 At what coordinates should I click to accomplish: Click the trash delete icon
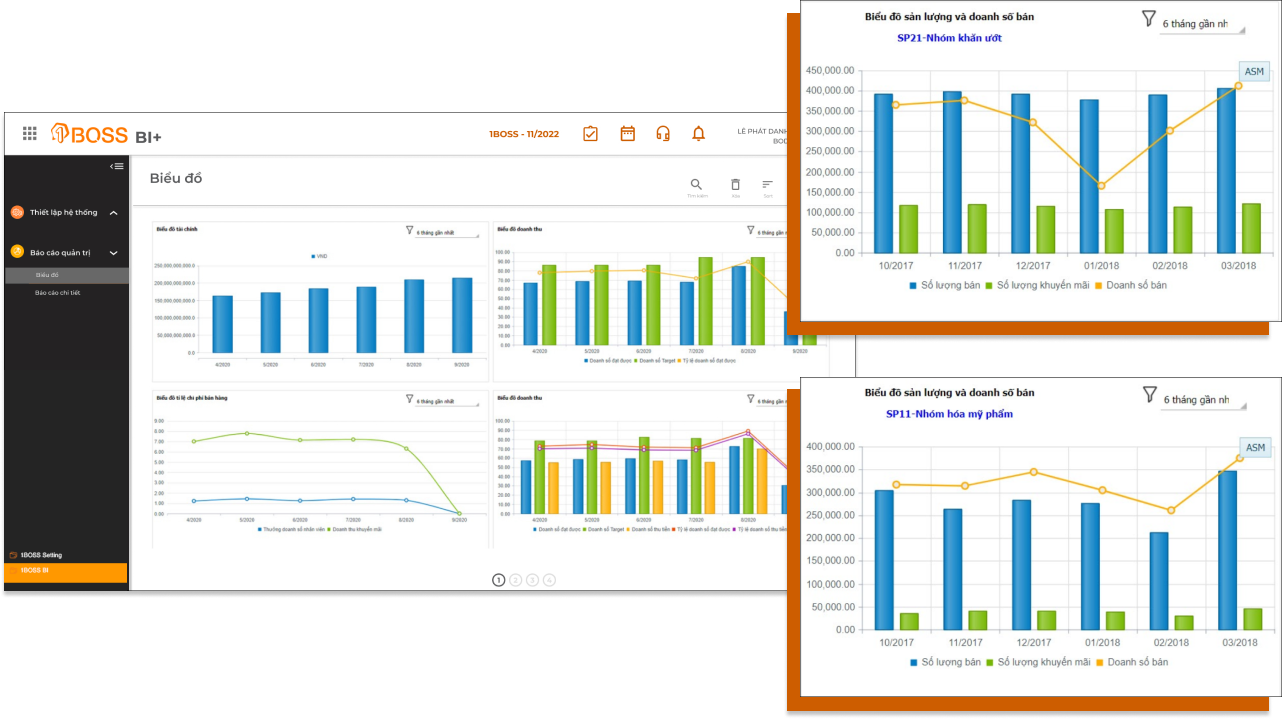click(735, 185)
